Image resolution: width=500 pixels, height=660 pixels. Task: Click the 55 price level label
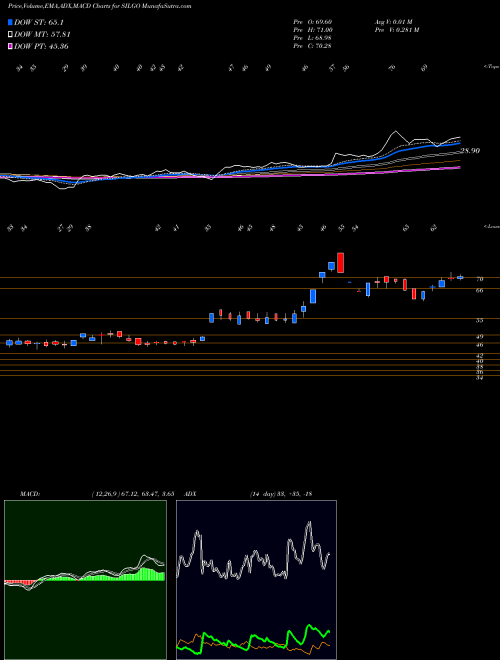[x=479, y=321]
